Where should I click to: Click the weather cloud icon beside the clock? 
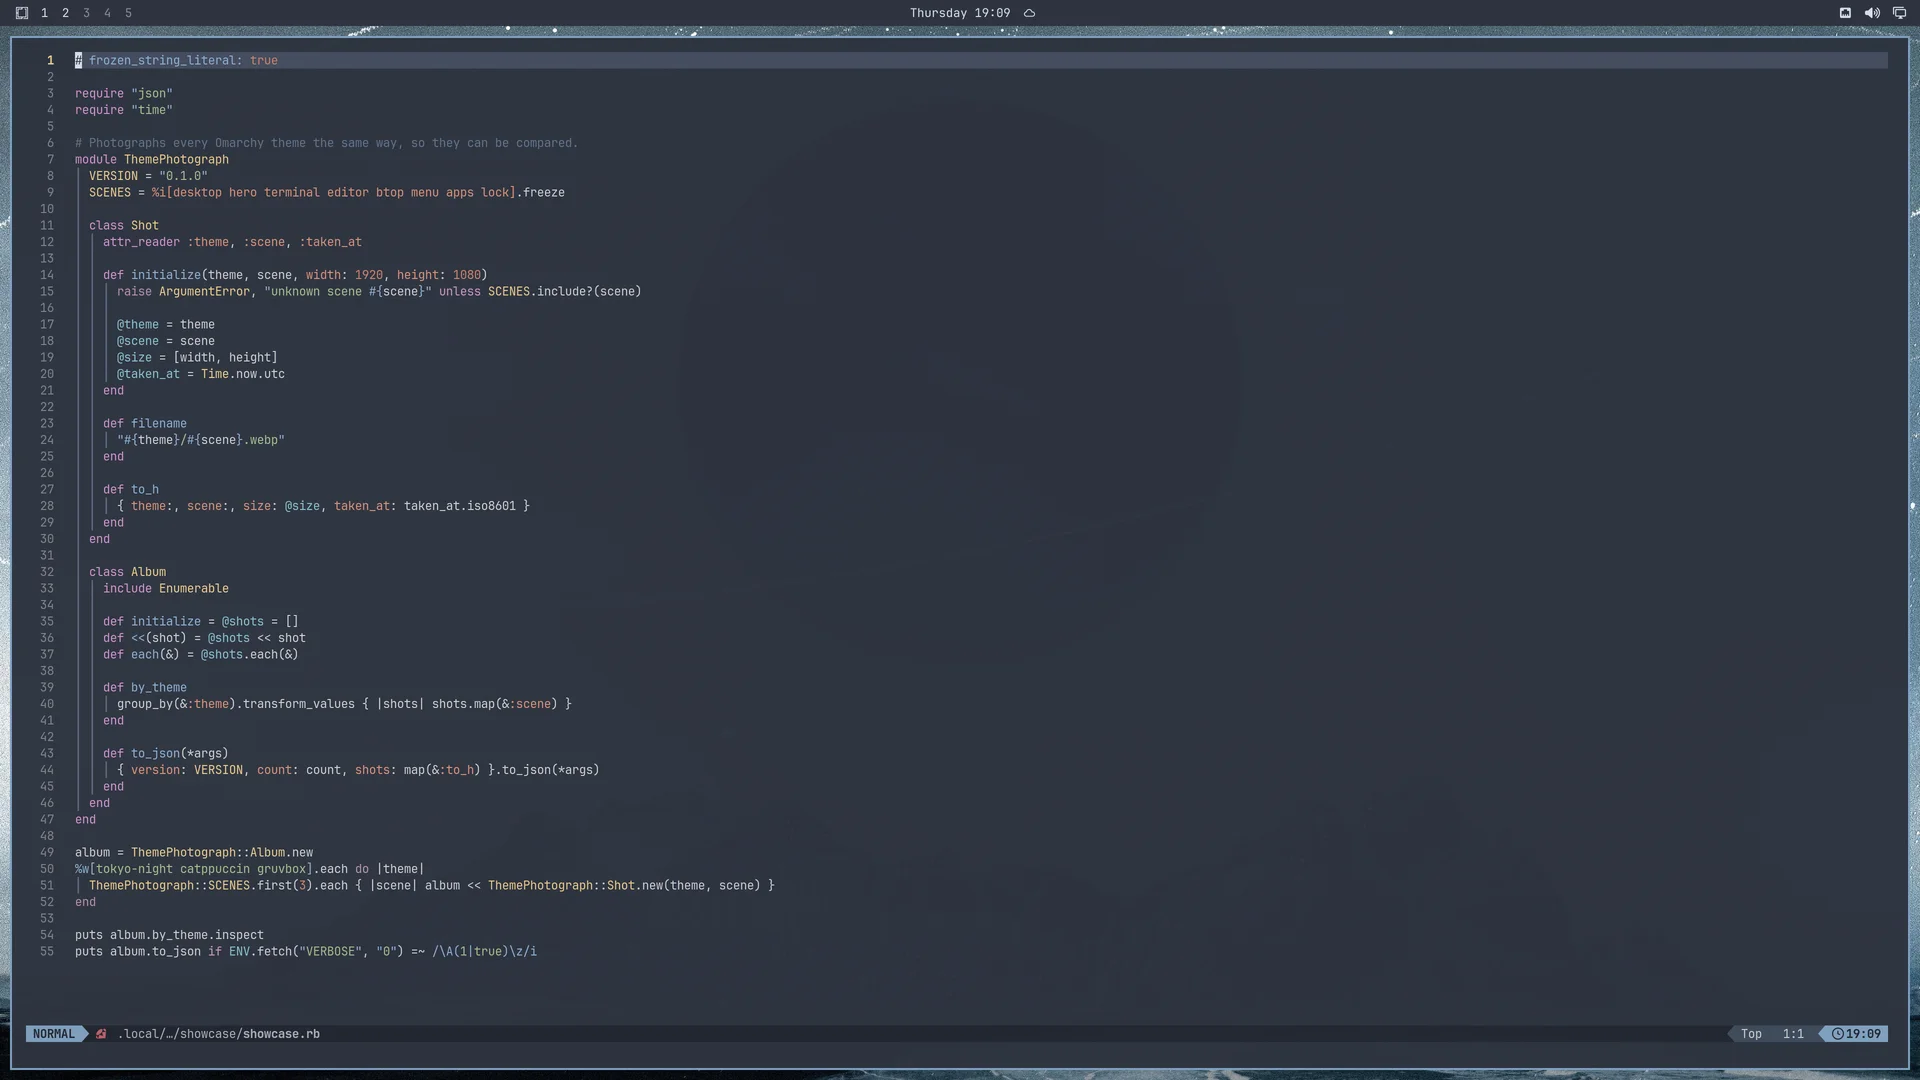pos(1029,13)
